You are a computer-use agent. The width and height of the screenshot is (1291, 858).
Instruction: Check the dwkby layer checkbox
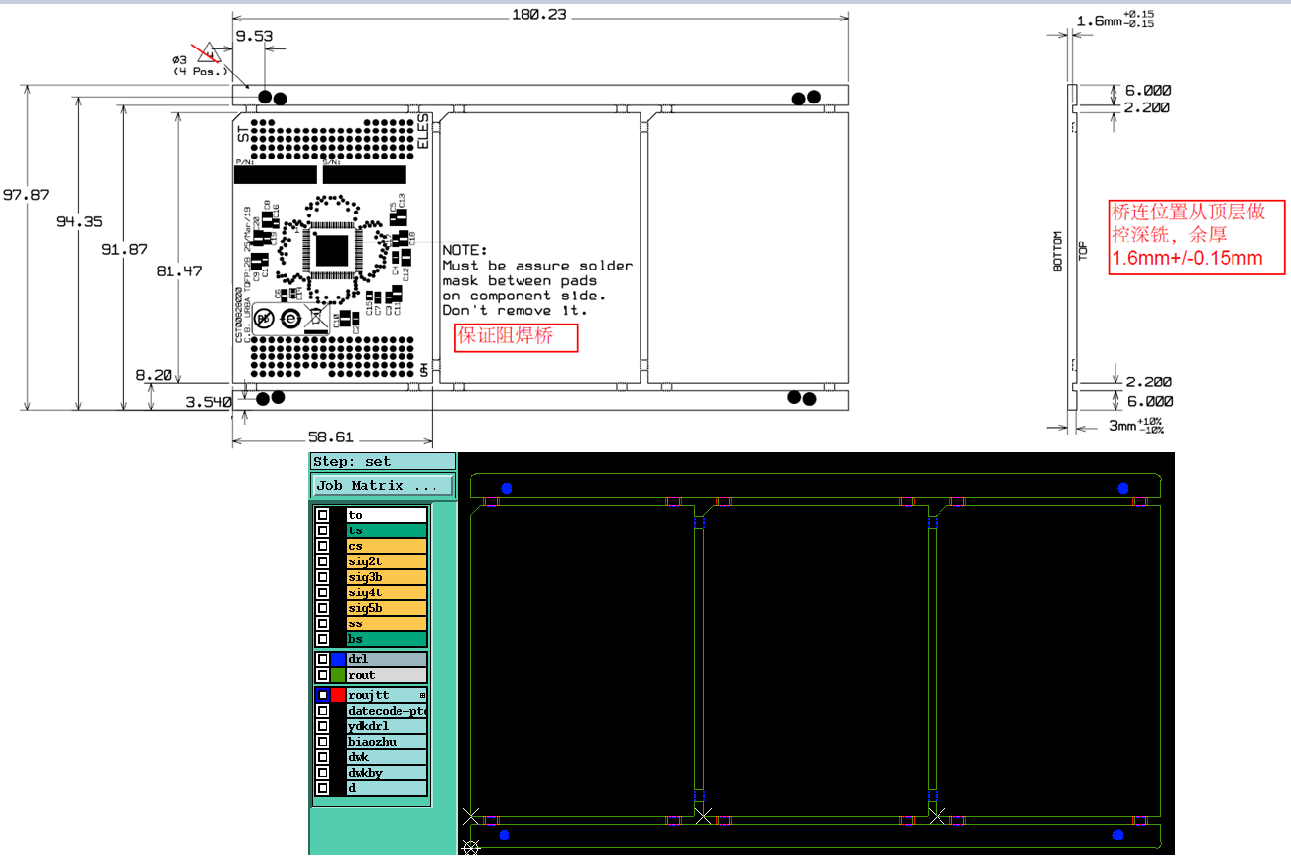pyautogui.click(x=322, y=773)
